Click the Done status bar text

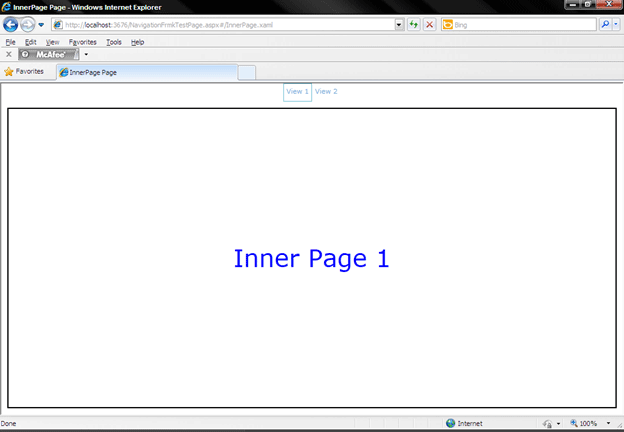click(x=8, y=424)
